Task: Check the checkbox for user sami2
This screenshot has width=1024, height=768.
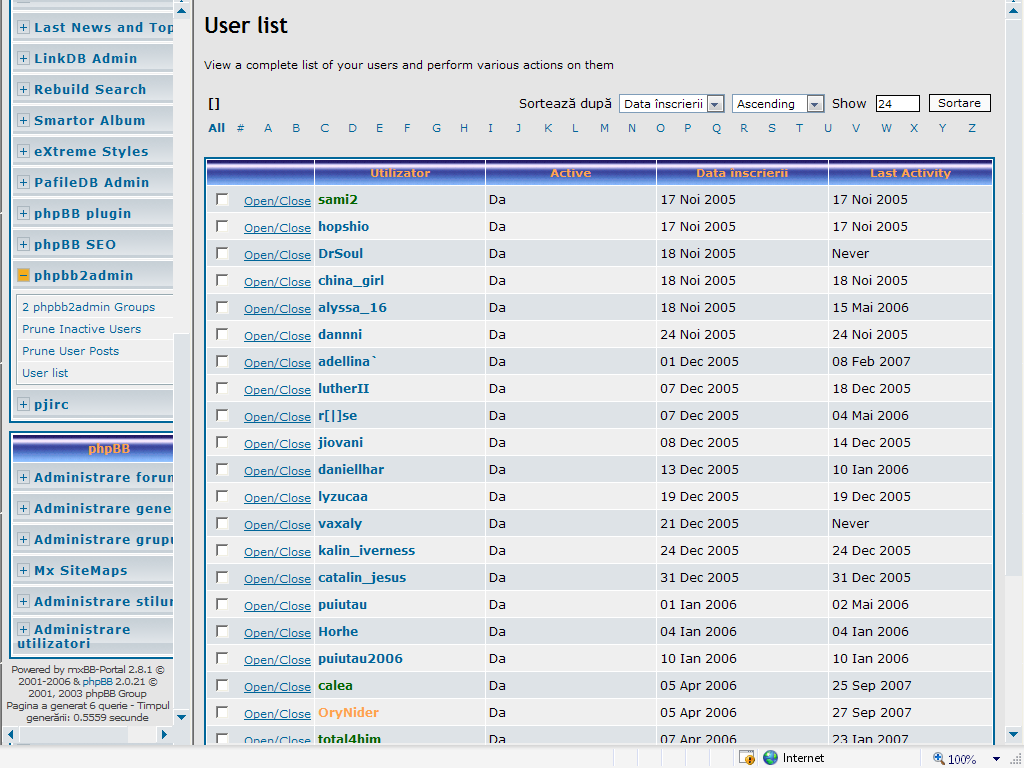Action: (x=222, y=200)
